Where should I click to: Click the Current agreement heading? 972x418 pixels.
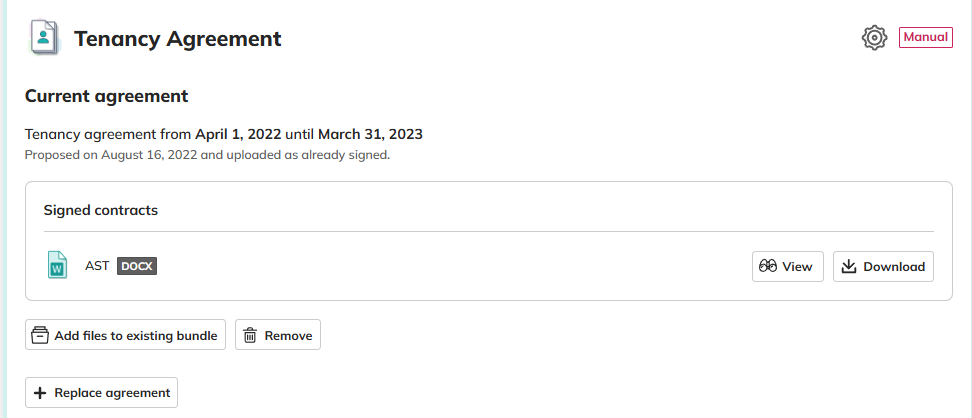tap(106, 96)
